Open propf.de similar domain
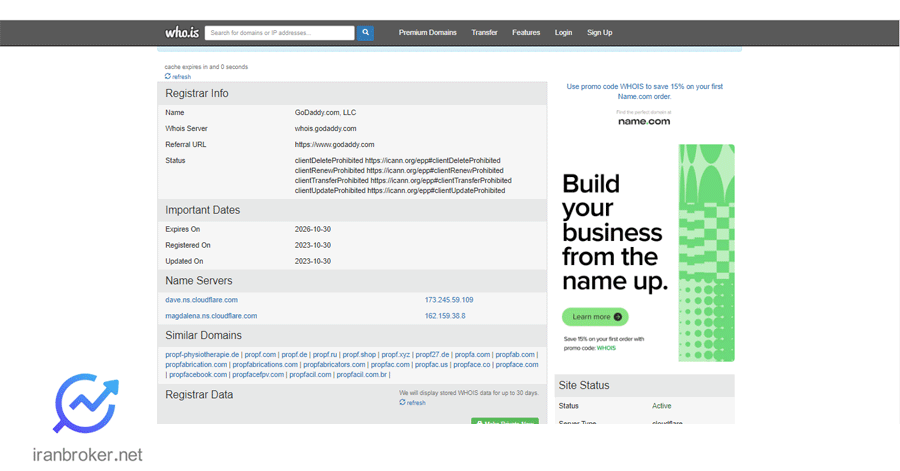 click(294, 355)
